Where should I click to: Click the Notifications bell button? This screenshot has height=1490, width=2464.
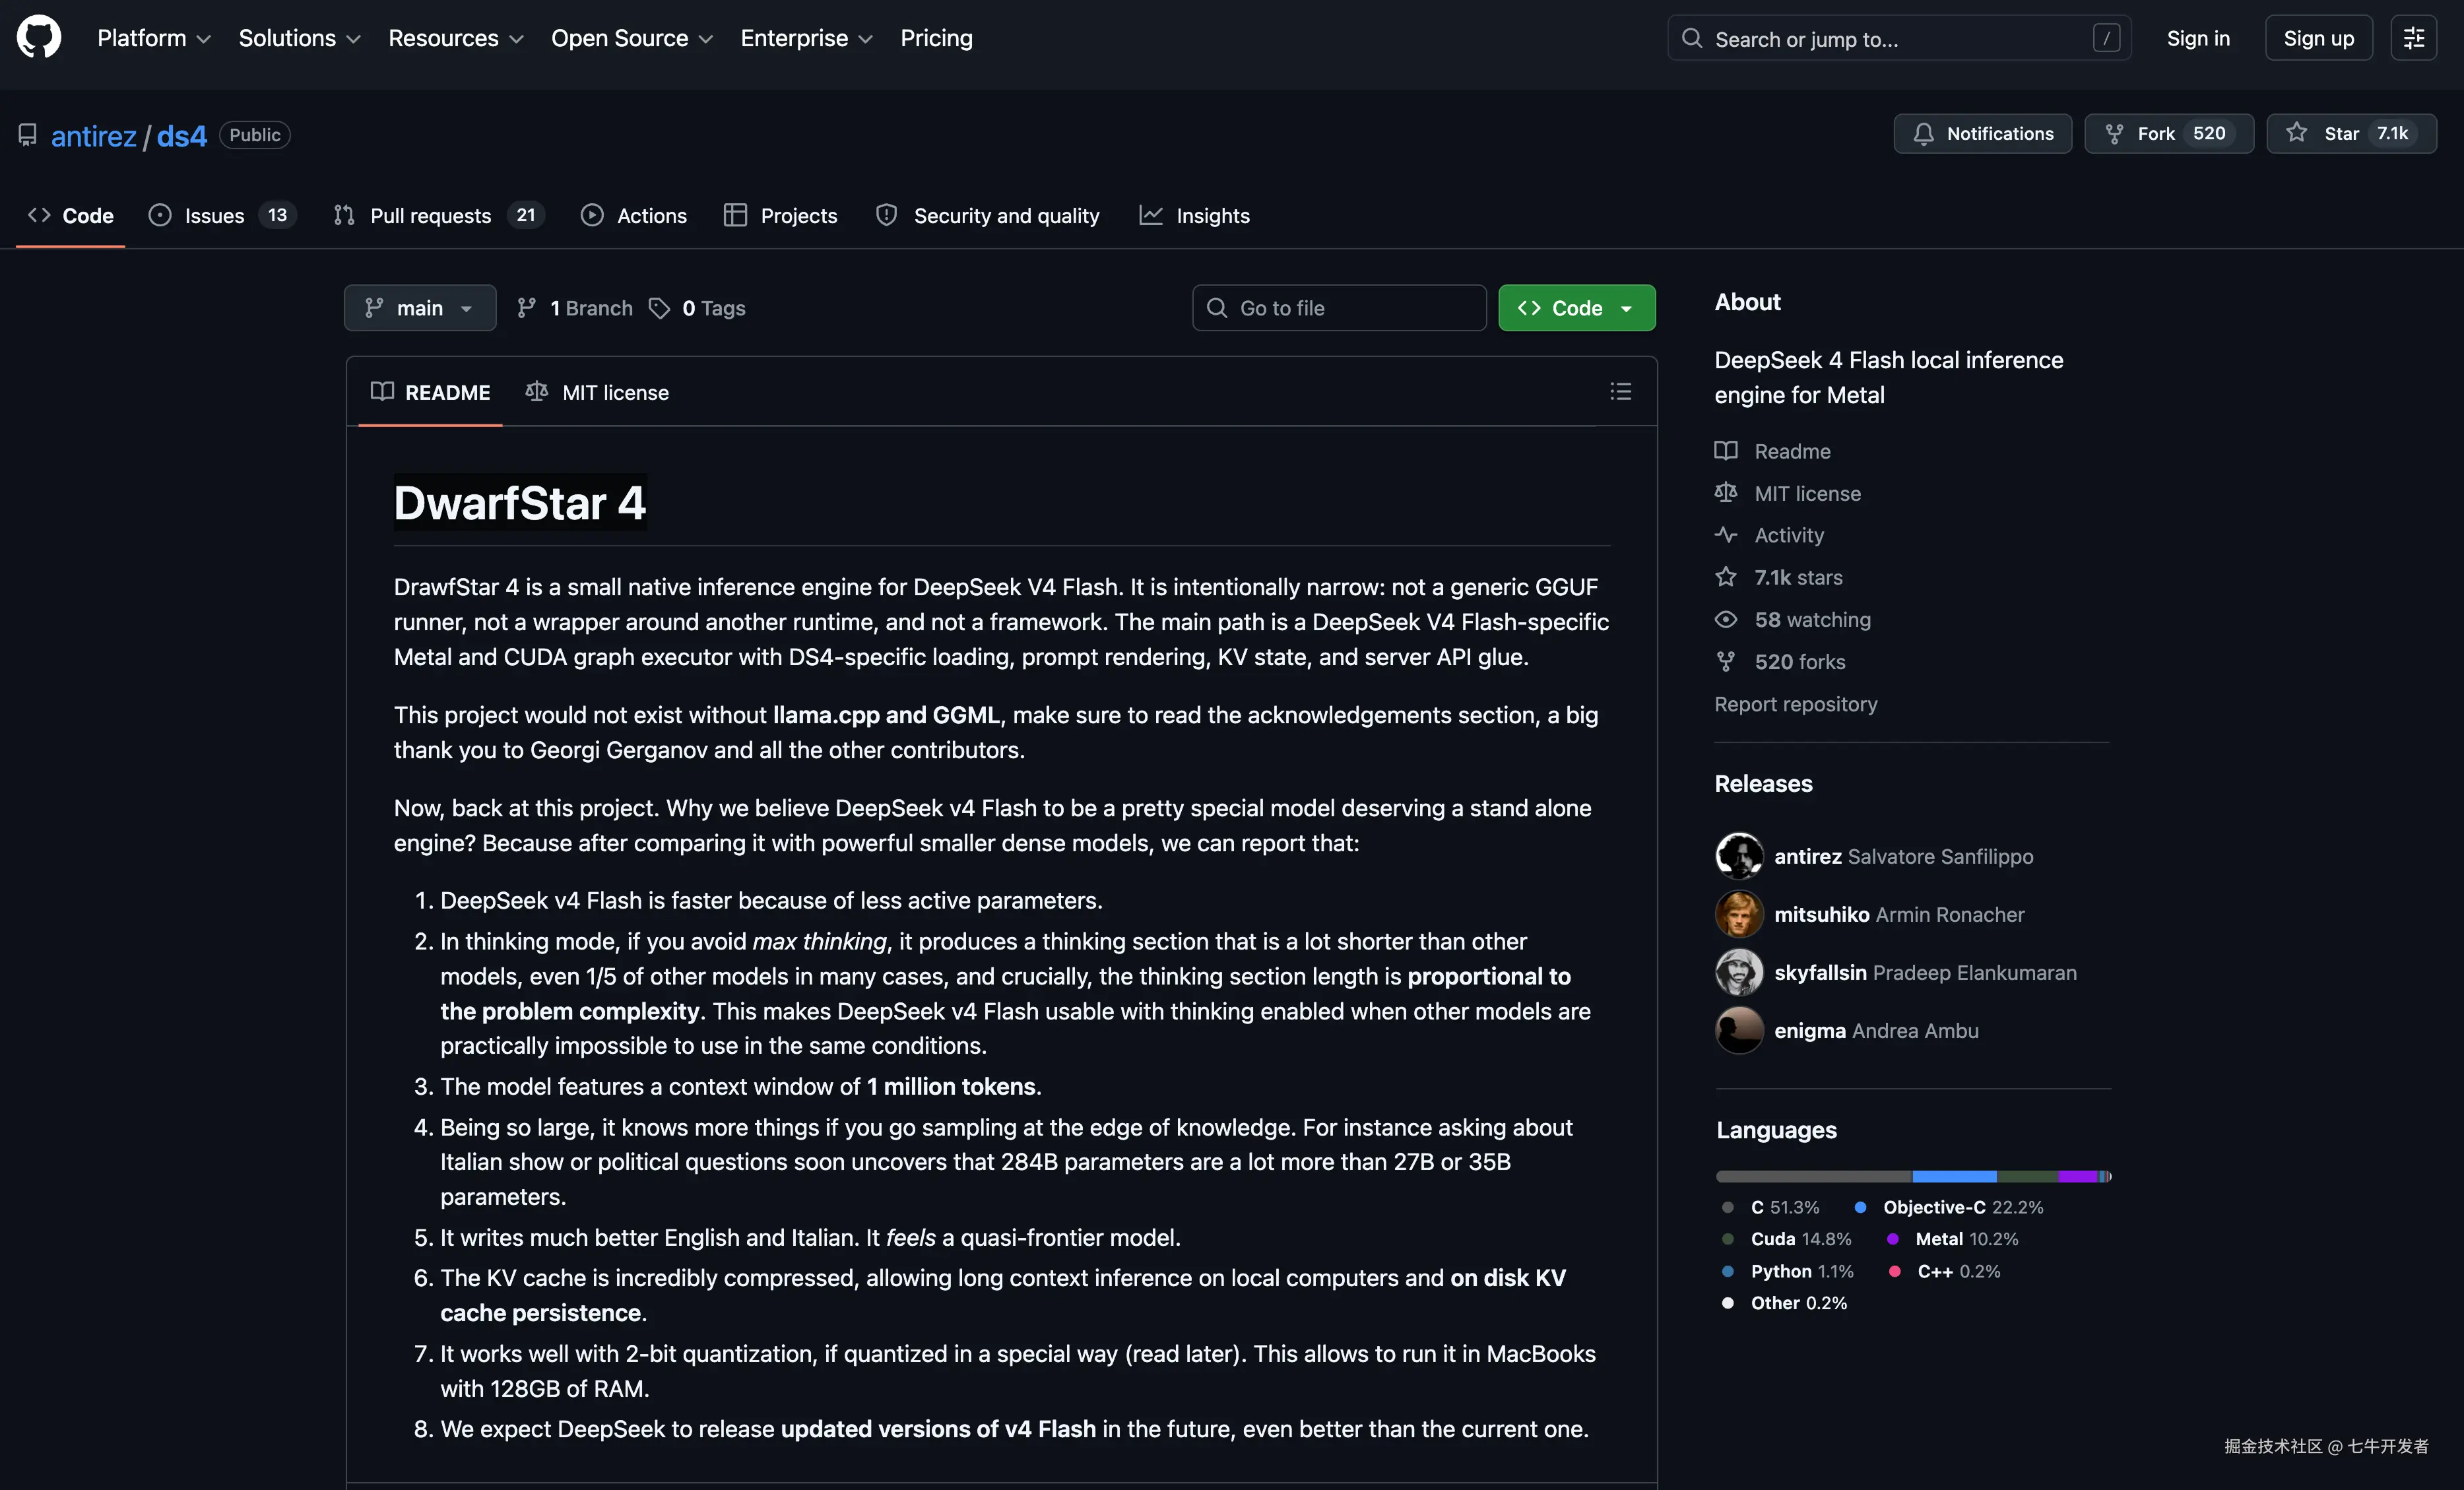1982,134
